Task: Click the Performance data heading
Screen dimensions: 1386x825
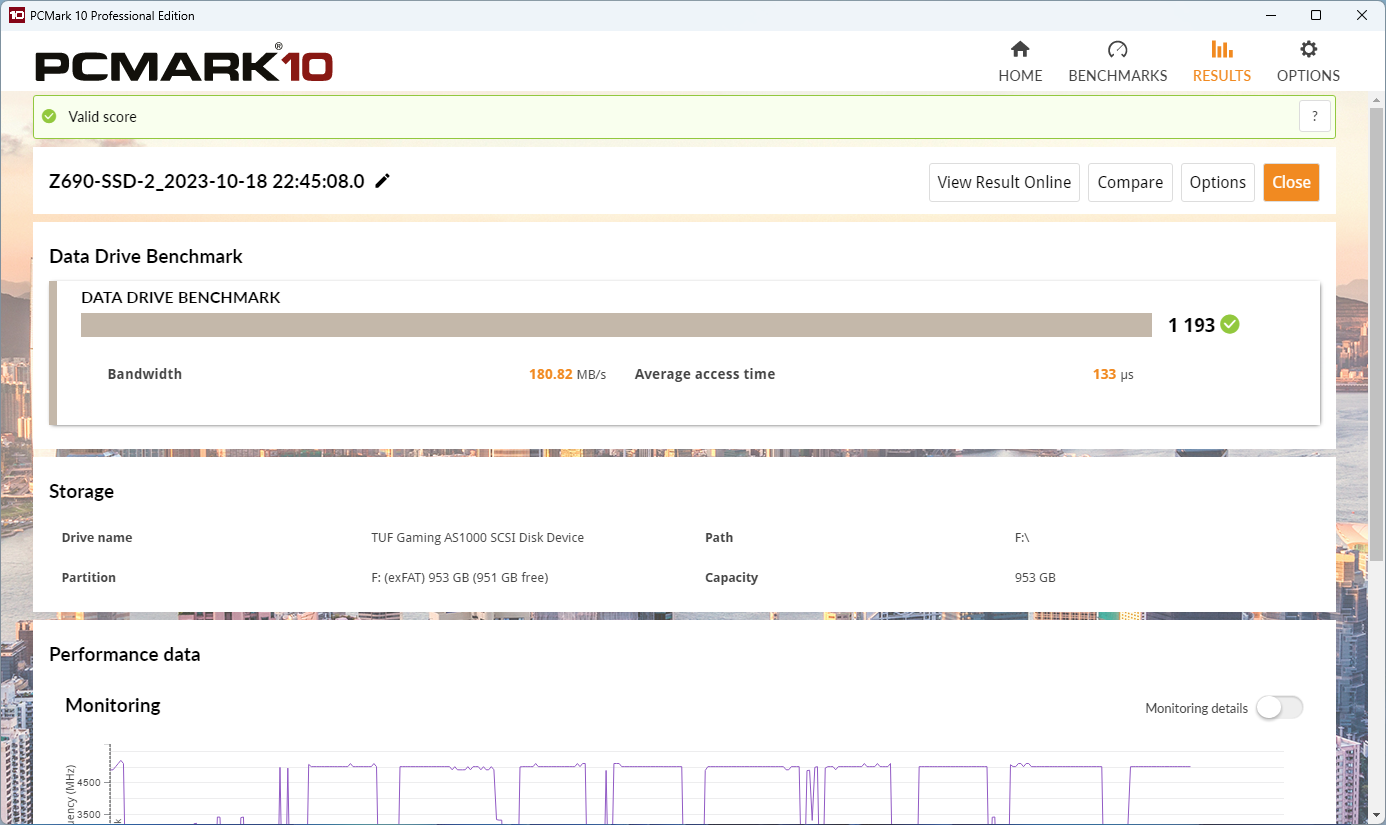Action: coord(125,654)
